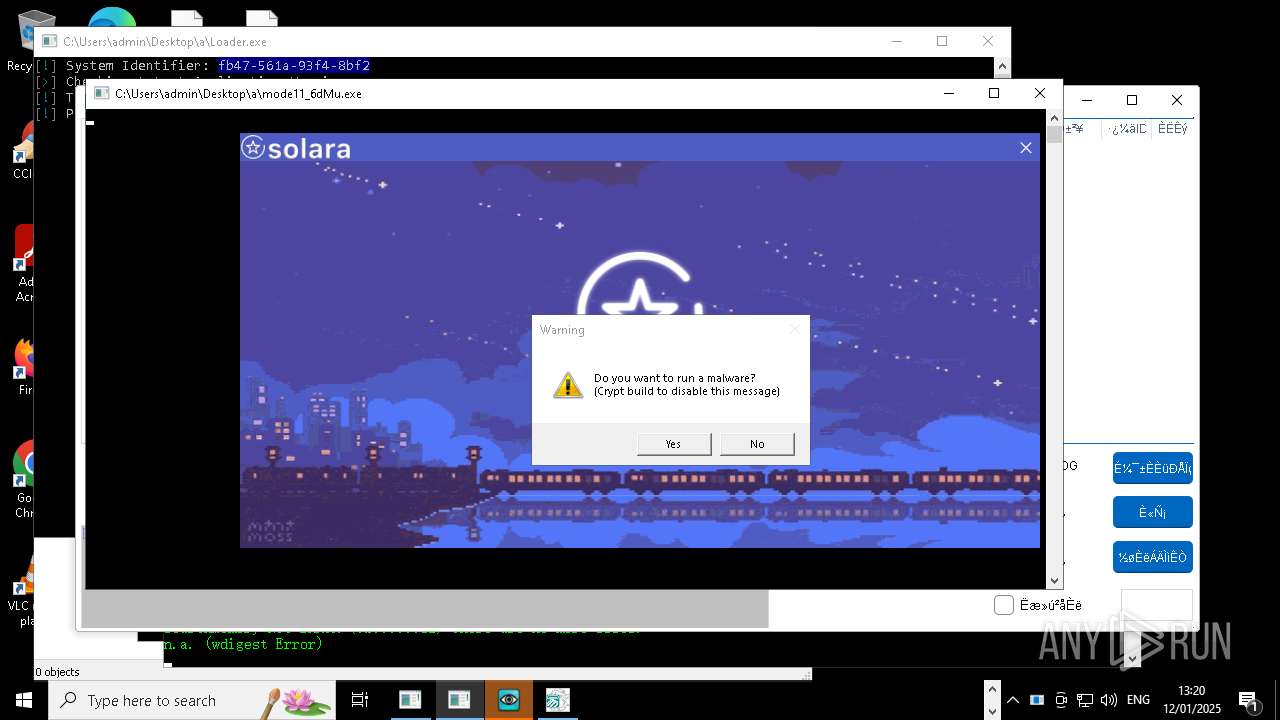Open the Windows Start menu
Image resolution: width=1280 pixels, height=720 pixels.
click(x=24, y=700)
